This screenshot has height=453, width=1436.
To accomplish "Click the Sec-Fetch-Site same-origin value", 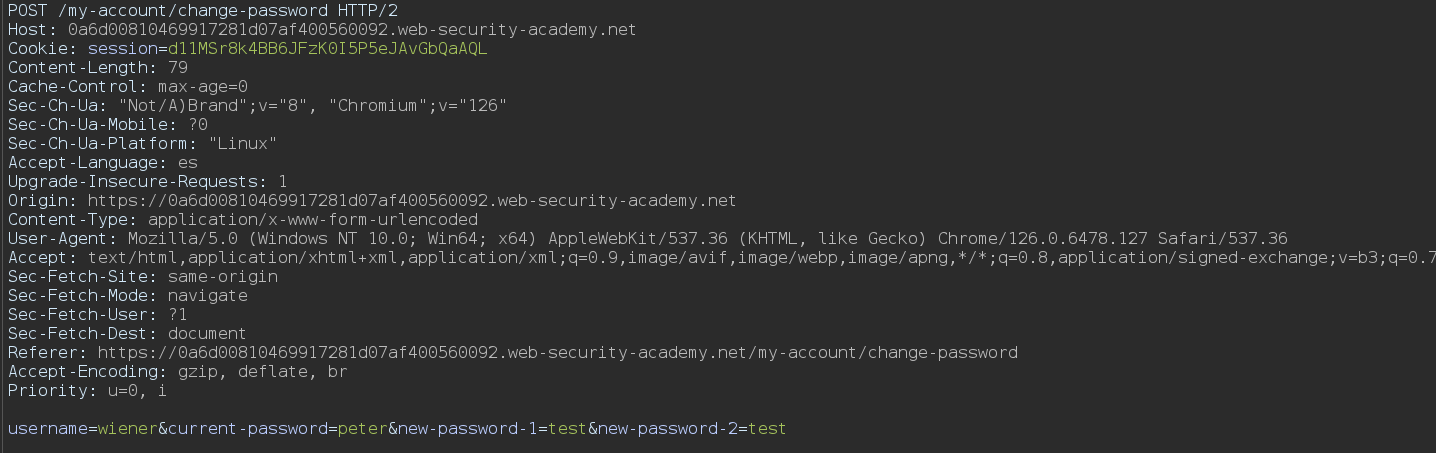I will 223,276.
